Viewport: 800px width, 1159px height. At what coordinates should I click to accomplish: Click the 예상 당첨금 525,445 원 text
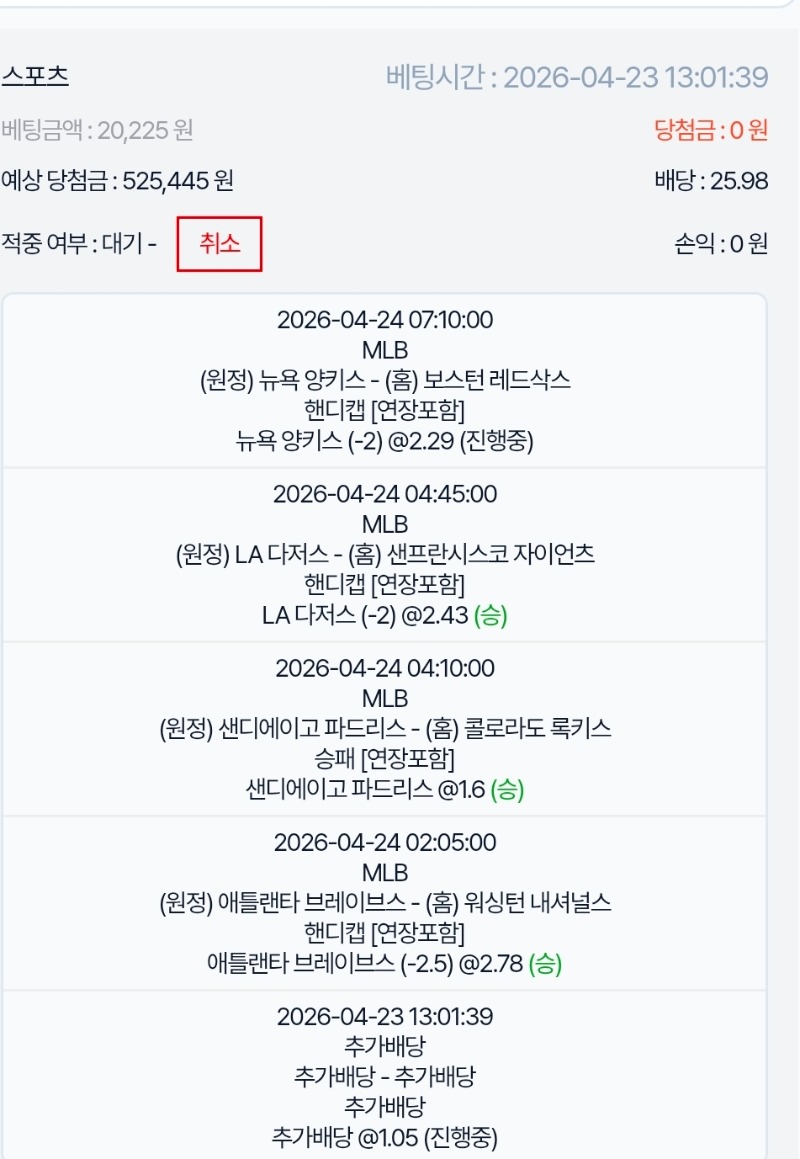[117, 181]
